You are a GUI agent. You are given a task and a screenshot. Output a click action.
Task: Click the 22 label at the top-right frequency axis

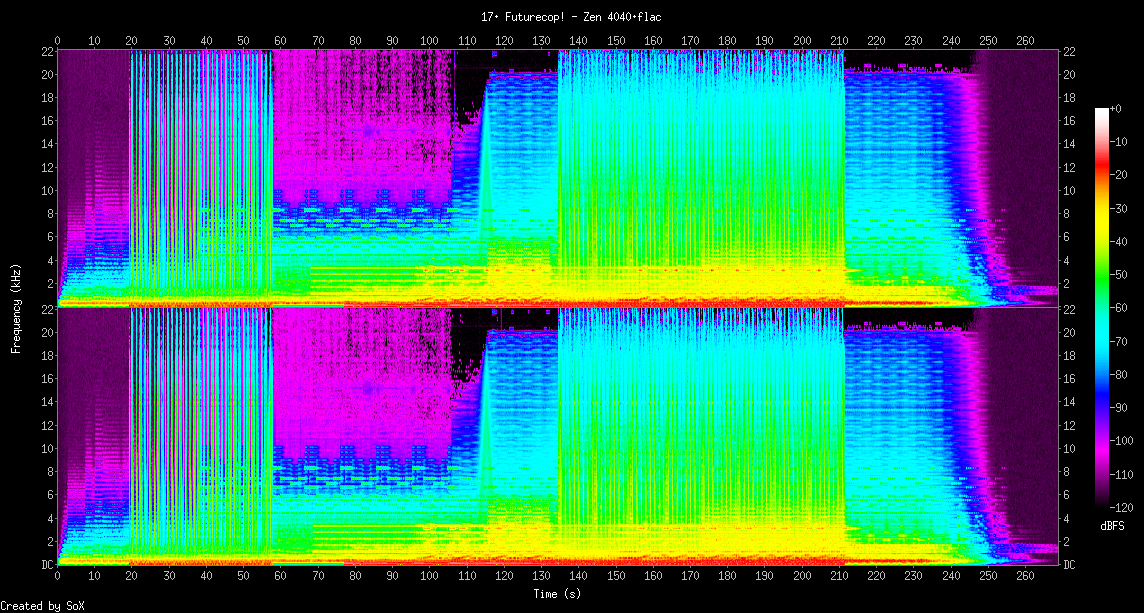[x=1069, y=51]
